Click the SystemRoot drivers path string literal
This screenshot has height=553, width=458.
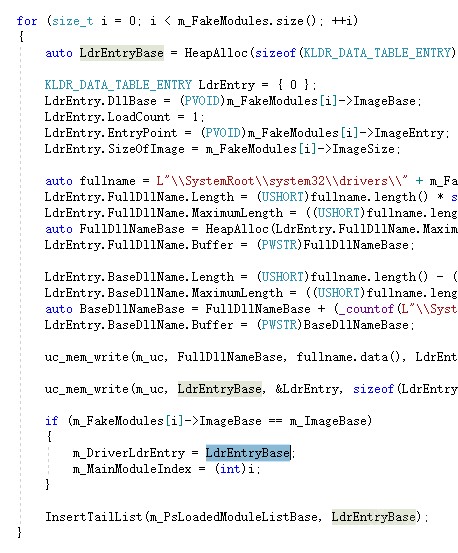tap(282, 181)
